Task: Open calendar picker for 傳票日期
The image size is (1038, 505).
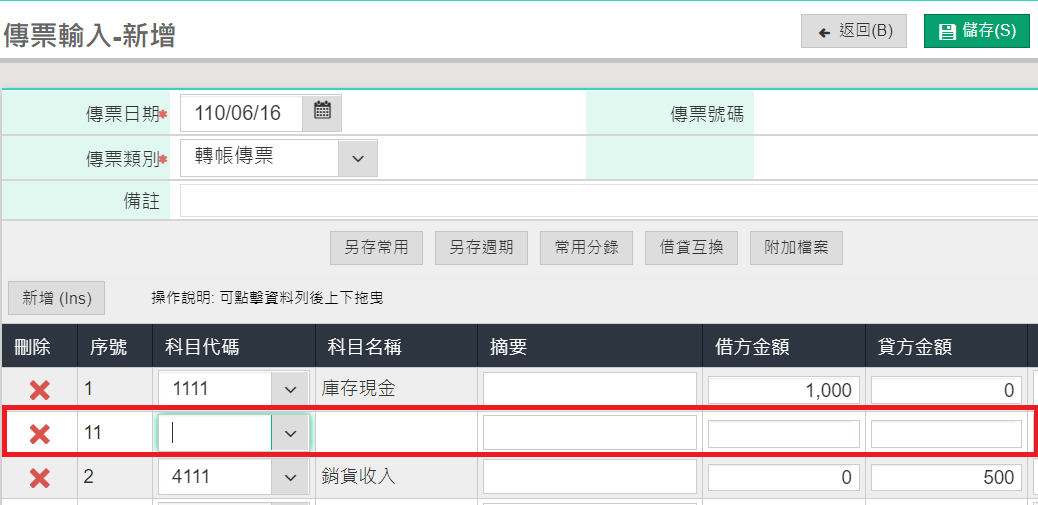Action: 322,113
